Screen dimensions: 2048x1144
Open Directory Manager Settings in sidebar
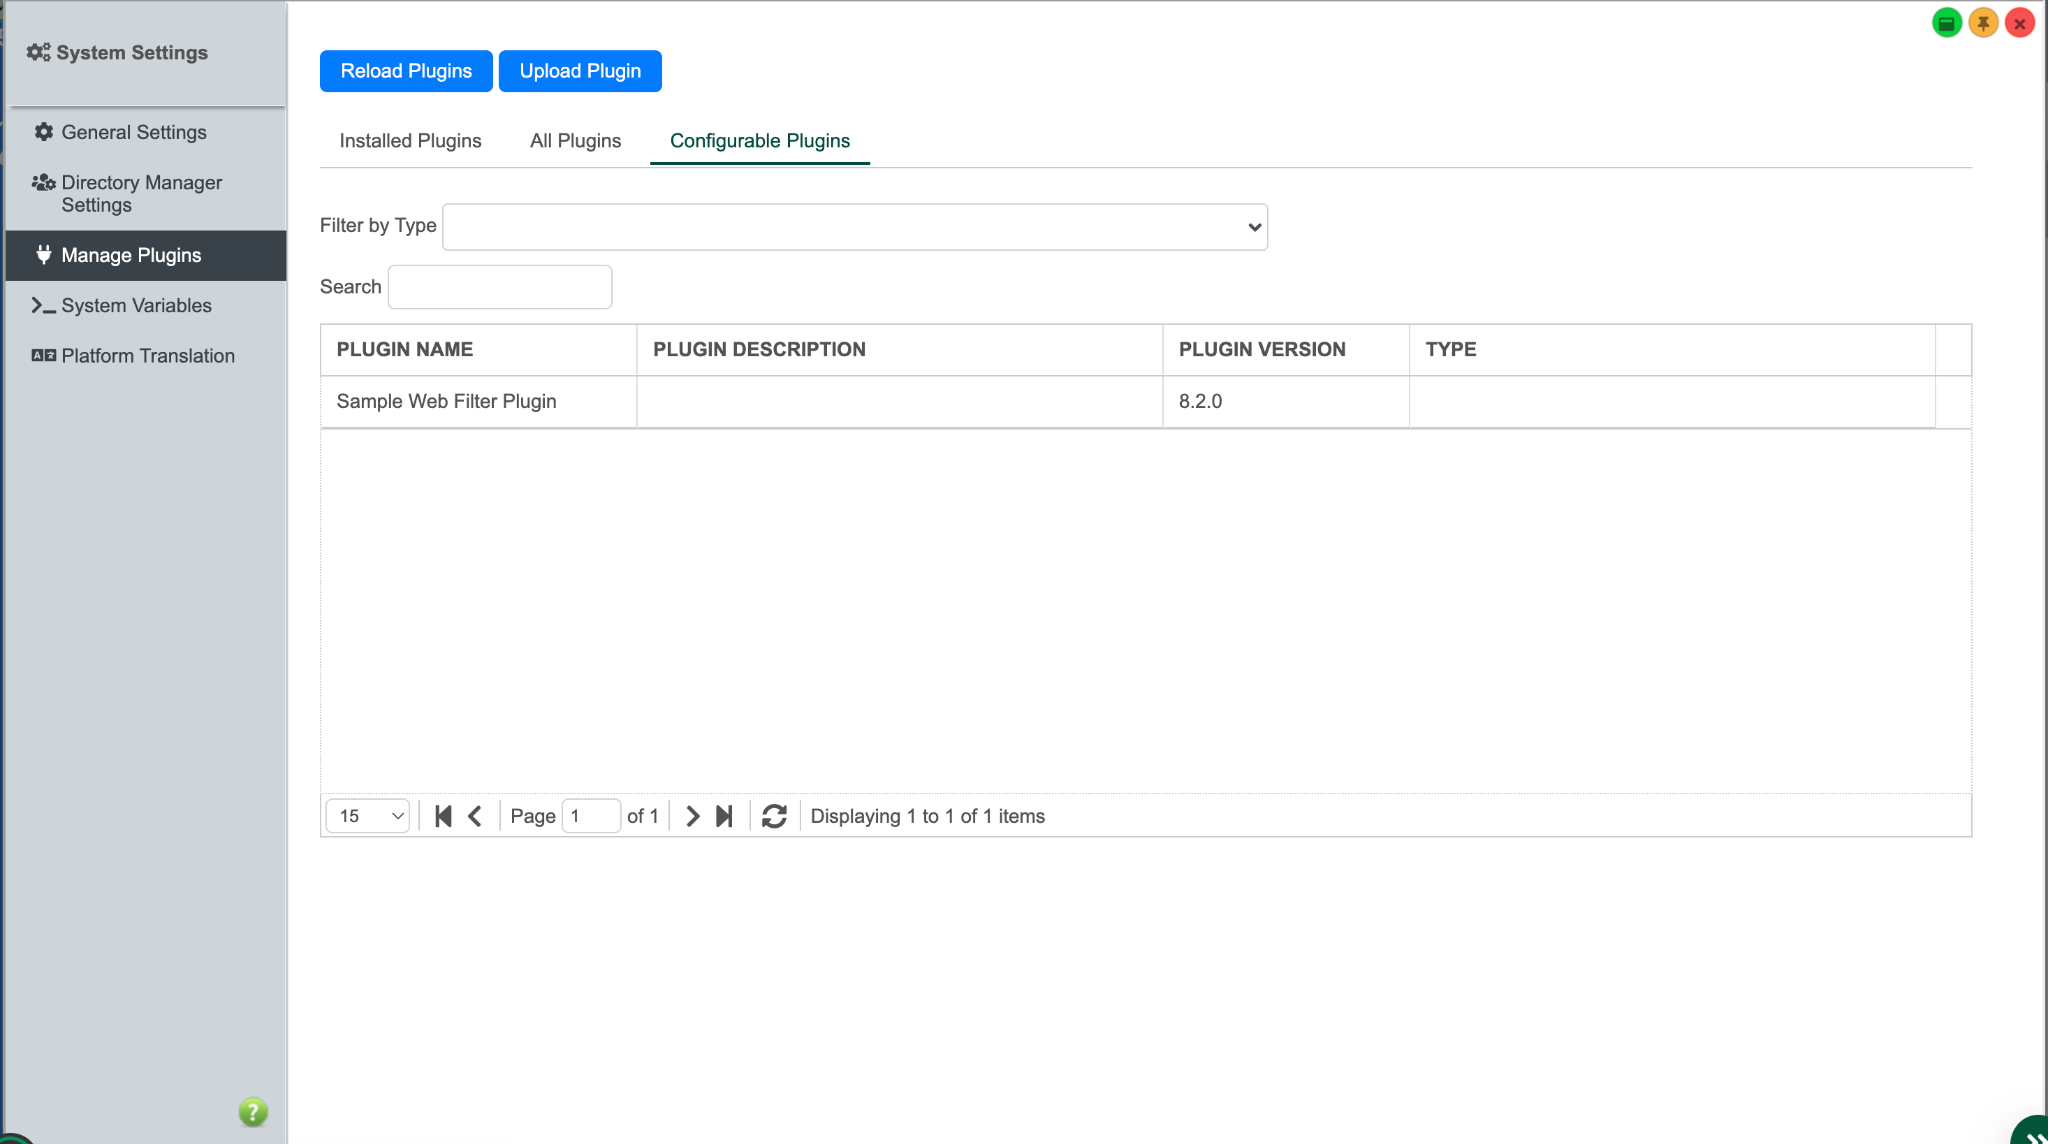pos(141,193)
